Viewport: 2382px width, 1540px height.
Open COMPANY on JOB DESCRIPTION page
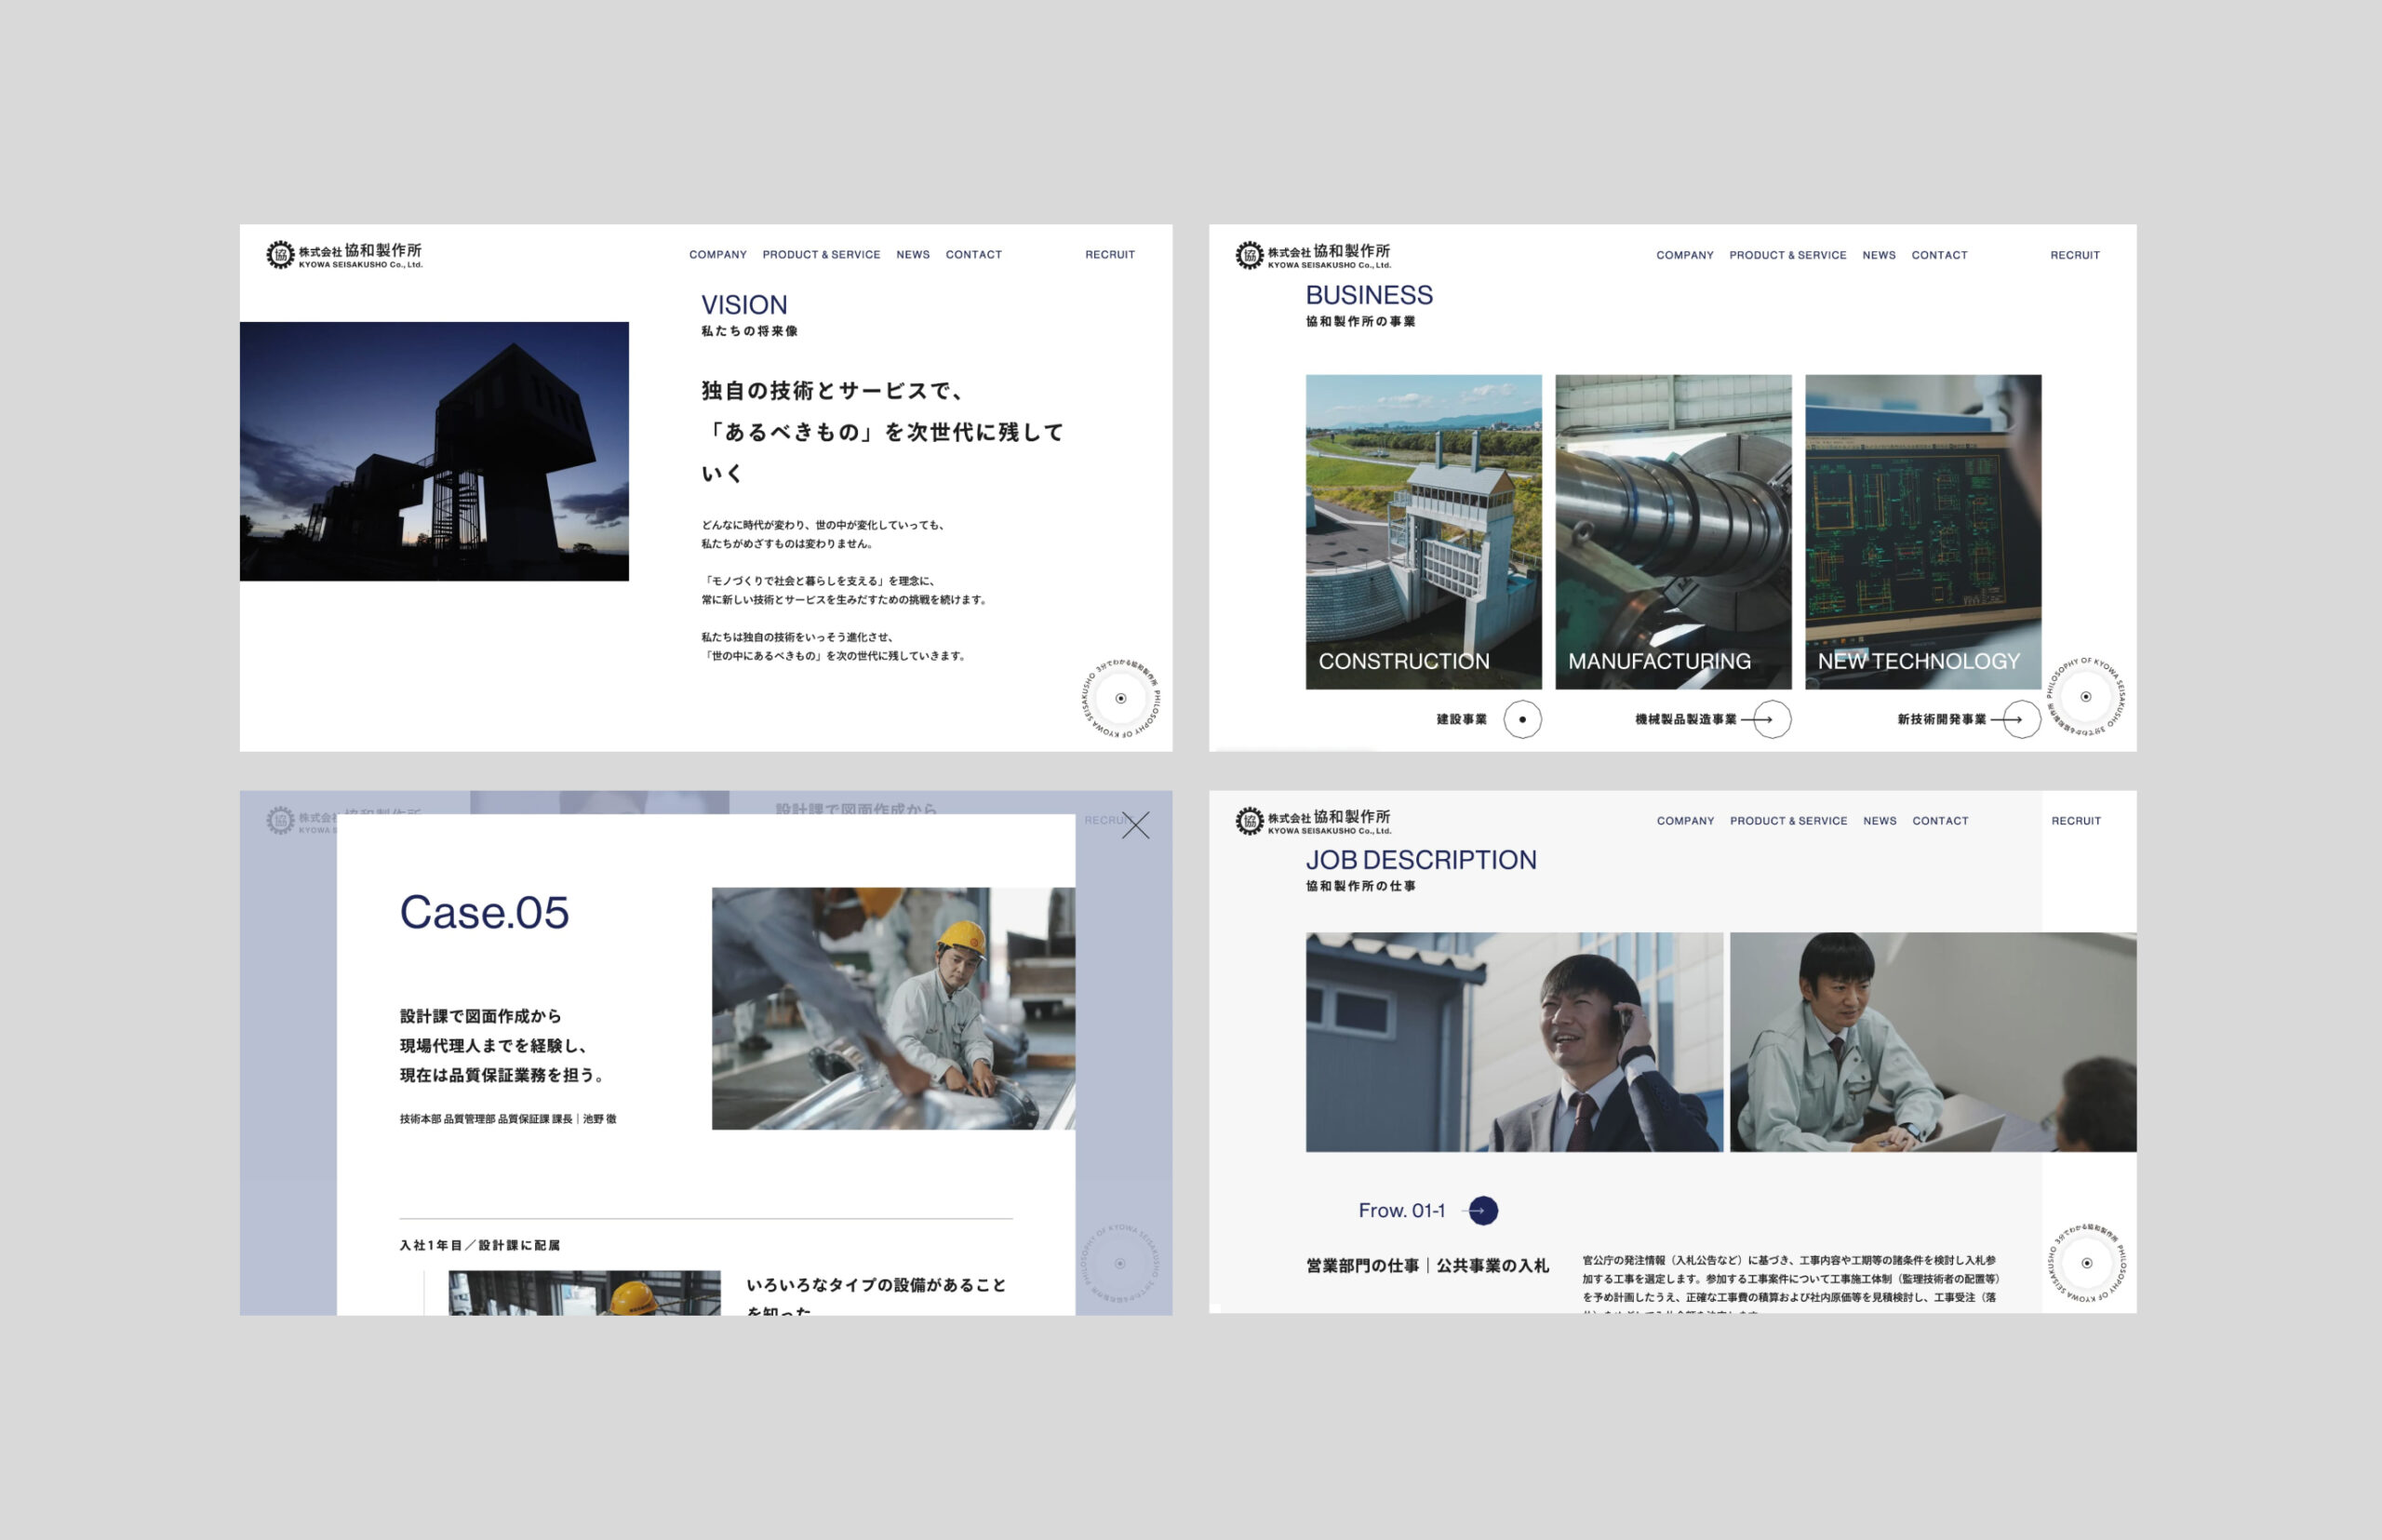pos(1685,821)
